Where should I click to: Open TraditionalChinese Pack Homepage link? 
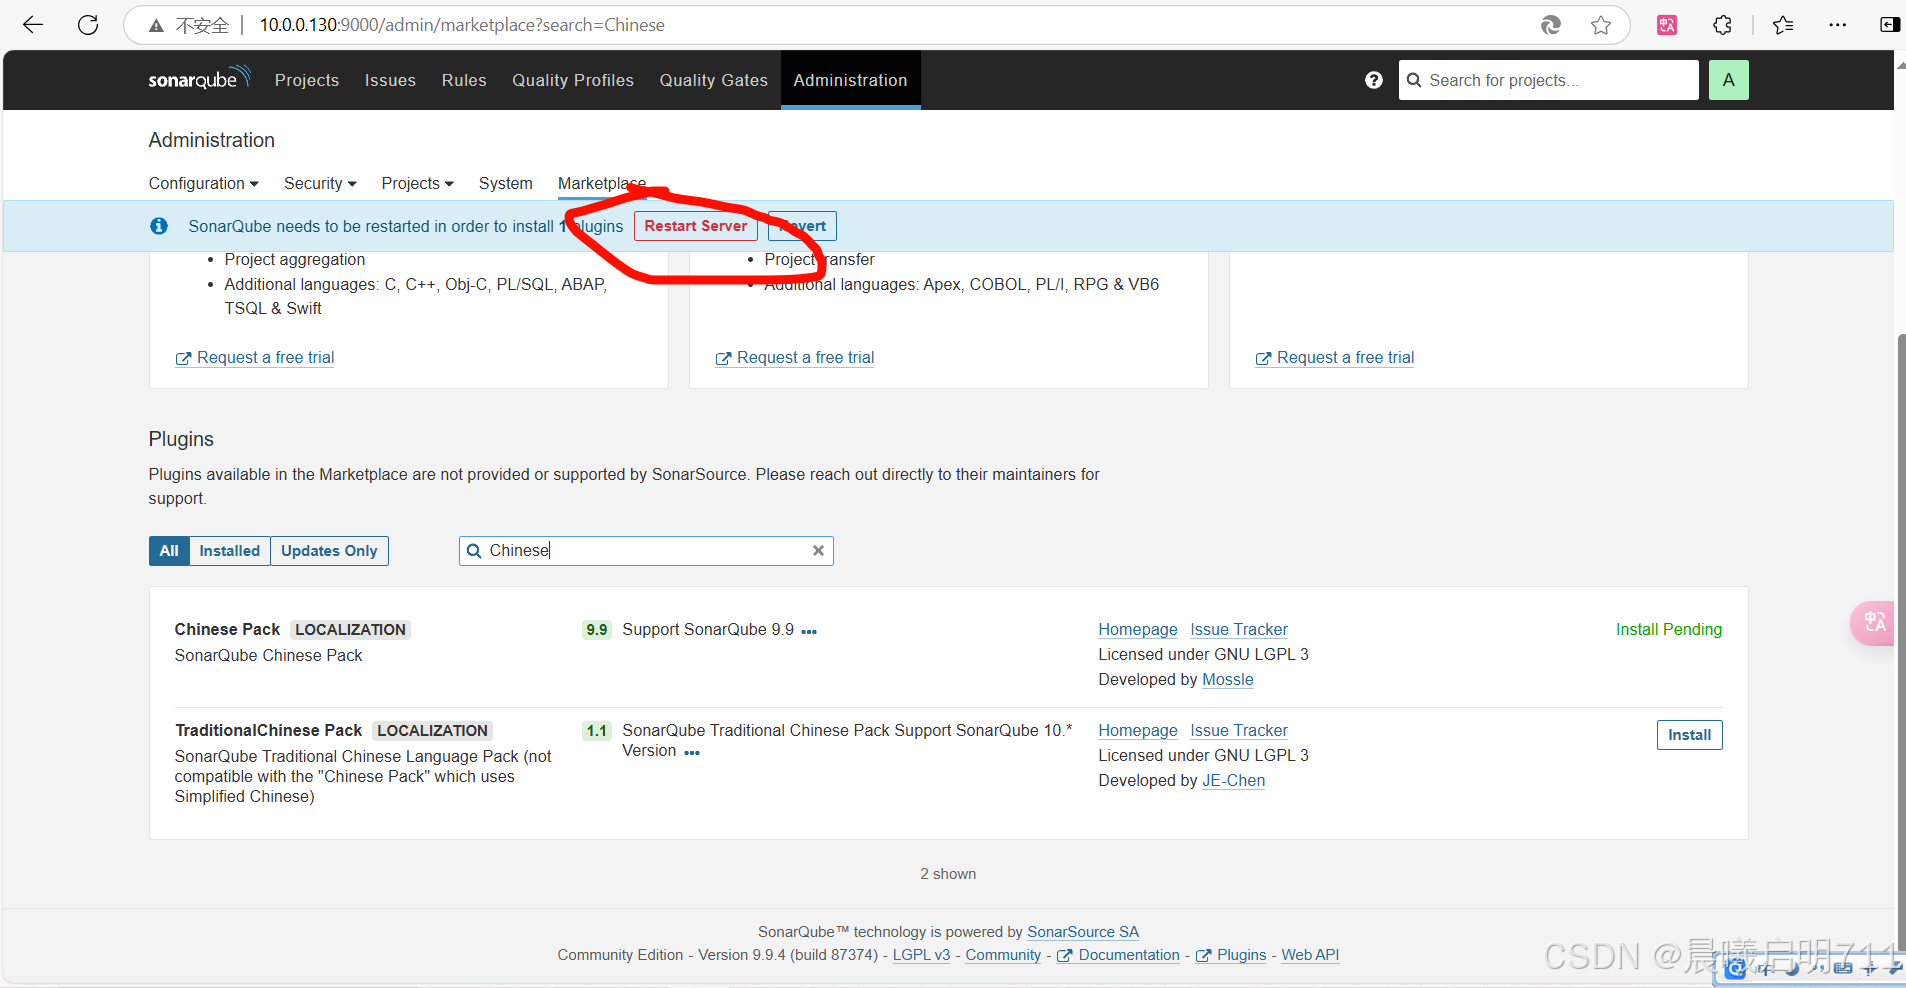click(1138, 731)
